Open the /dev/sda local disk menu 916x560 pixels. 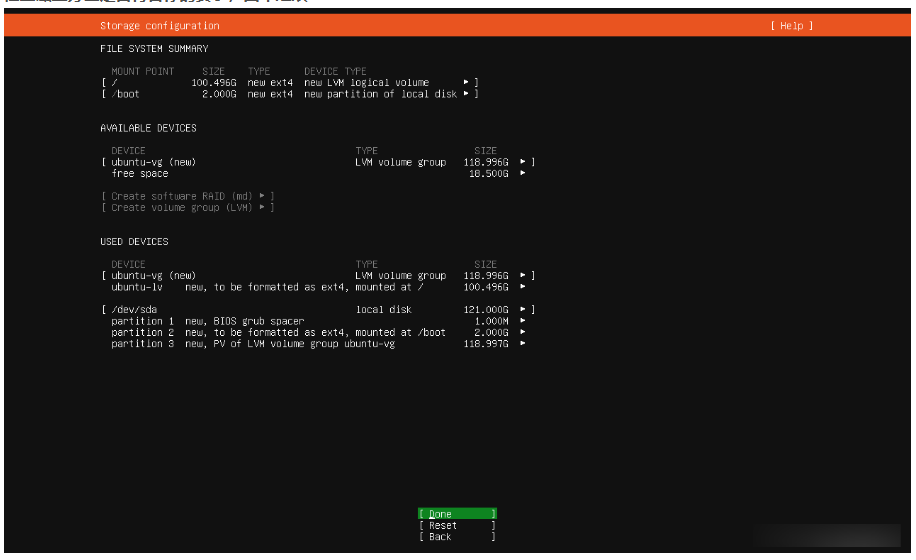point(524,310)
